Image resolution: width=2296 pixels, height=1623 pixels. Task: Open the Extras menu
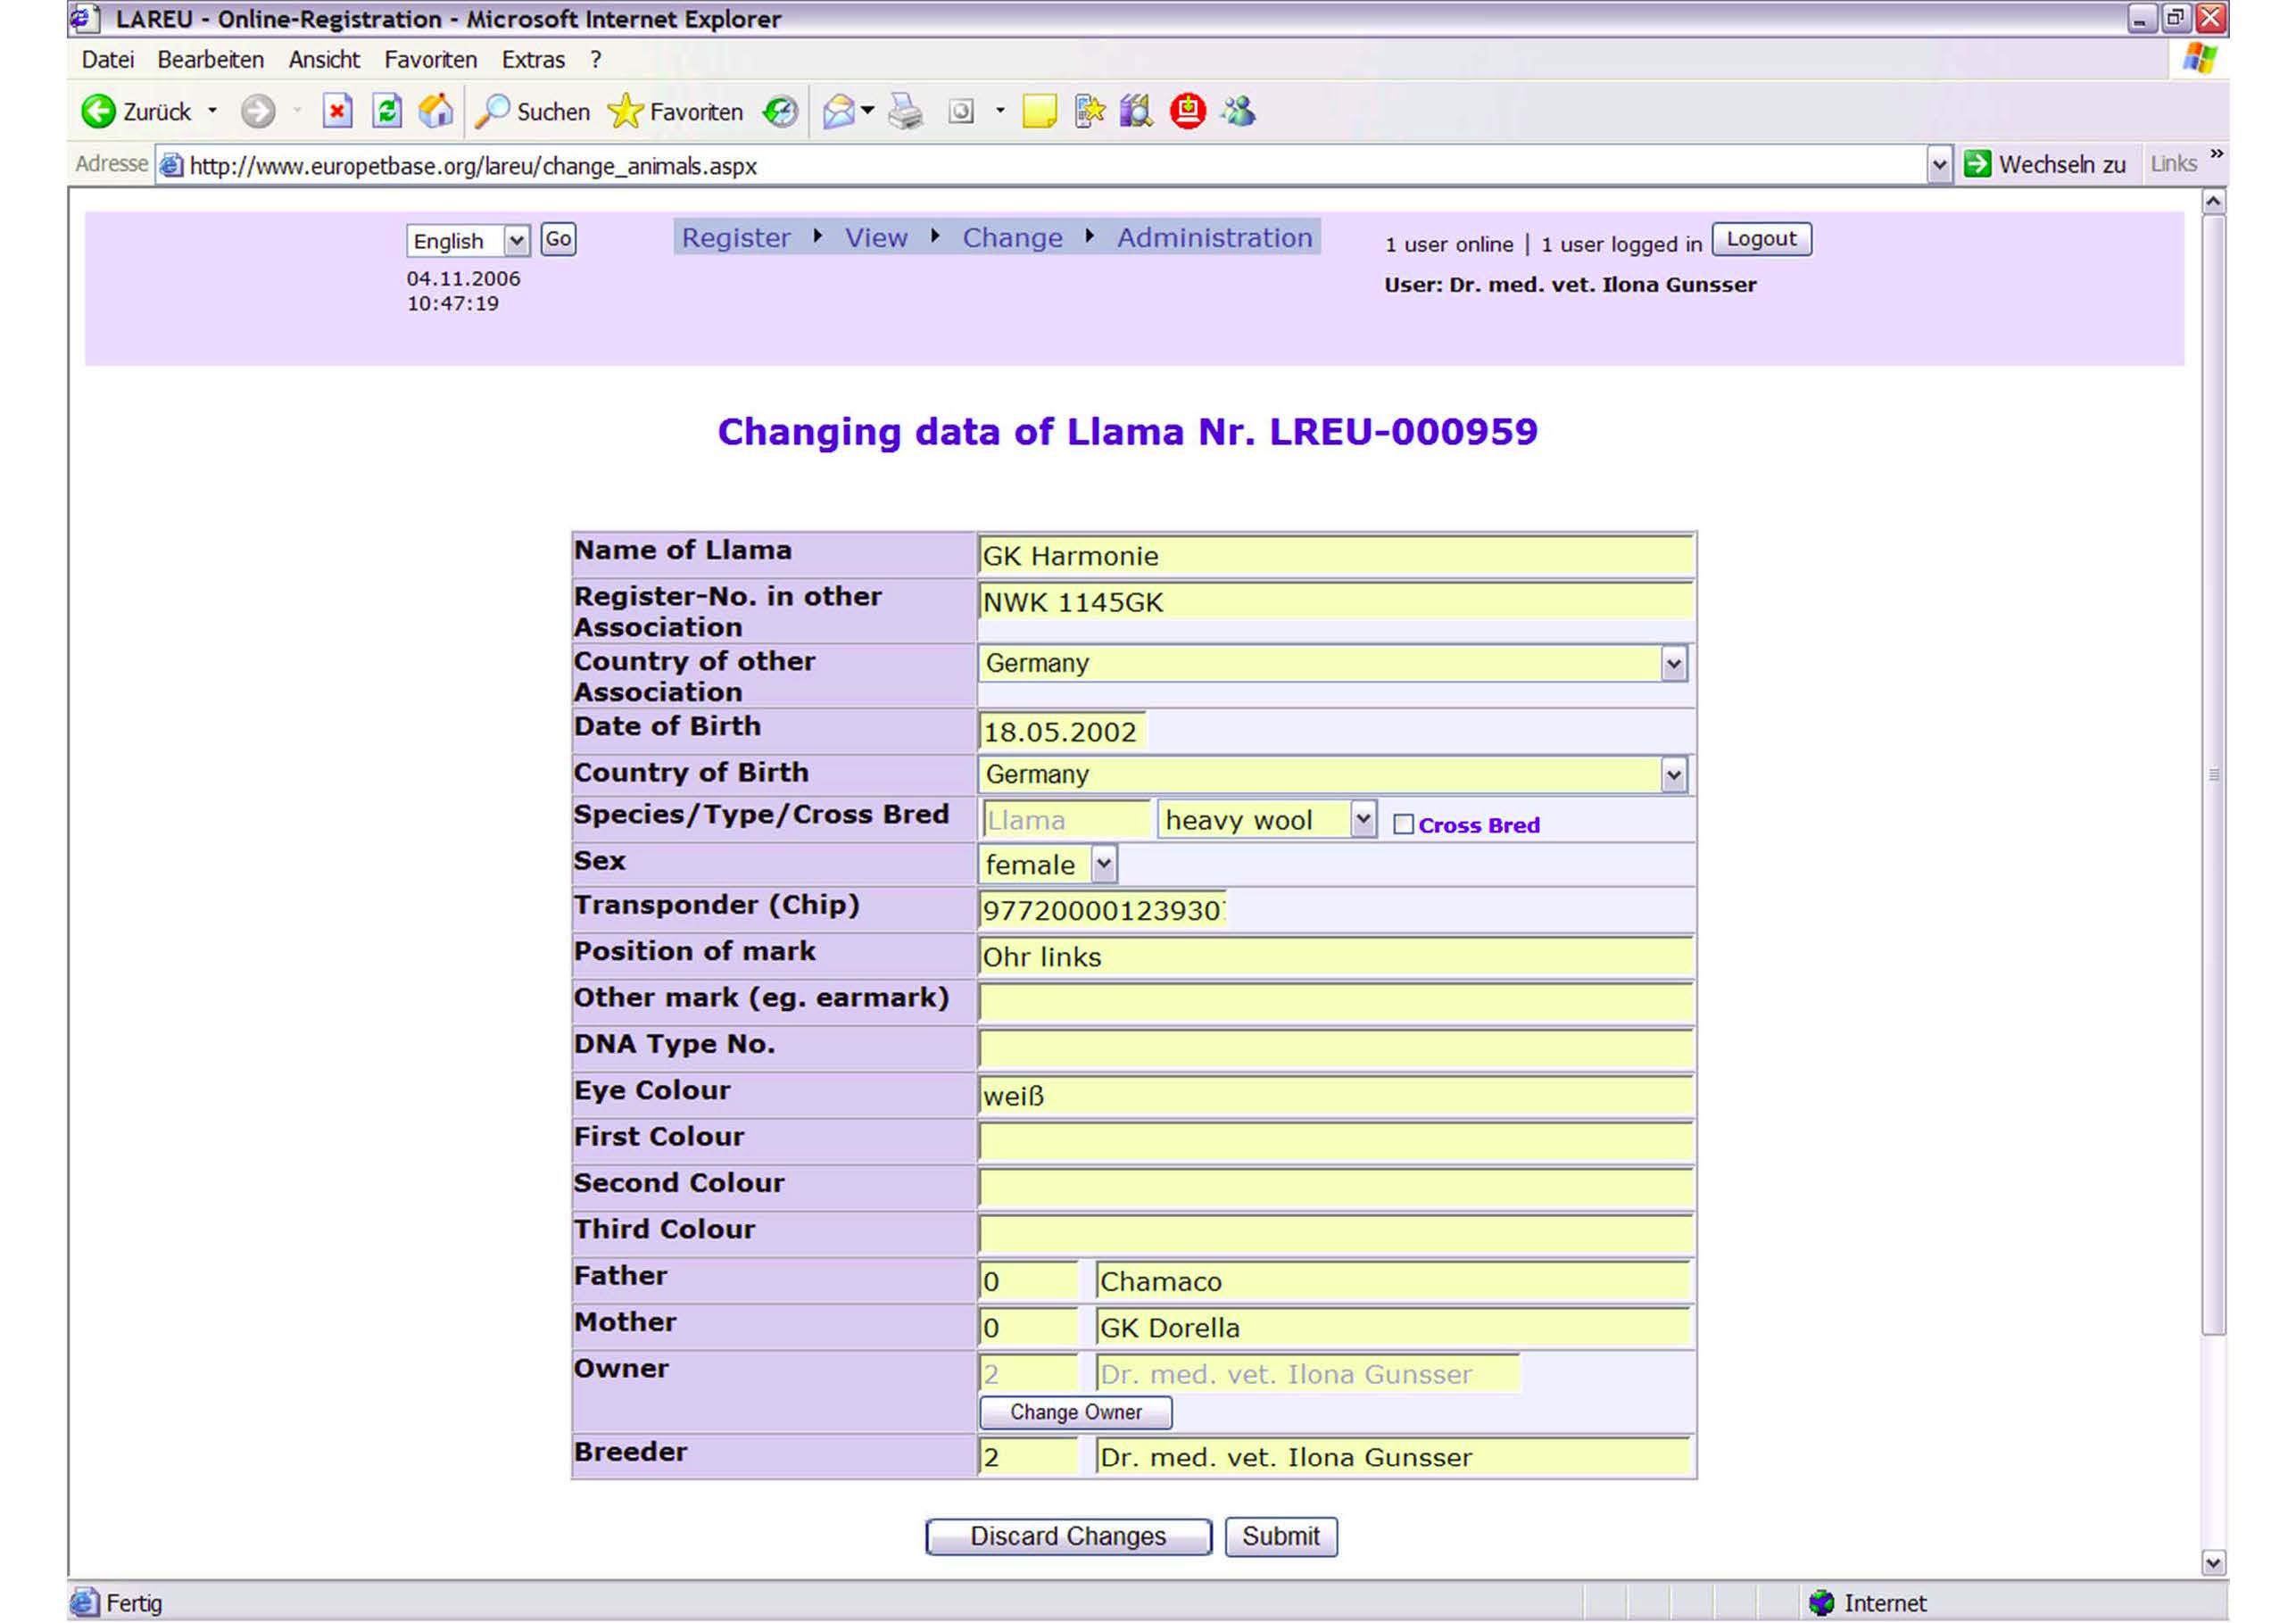(533, 60)
